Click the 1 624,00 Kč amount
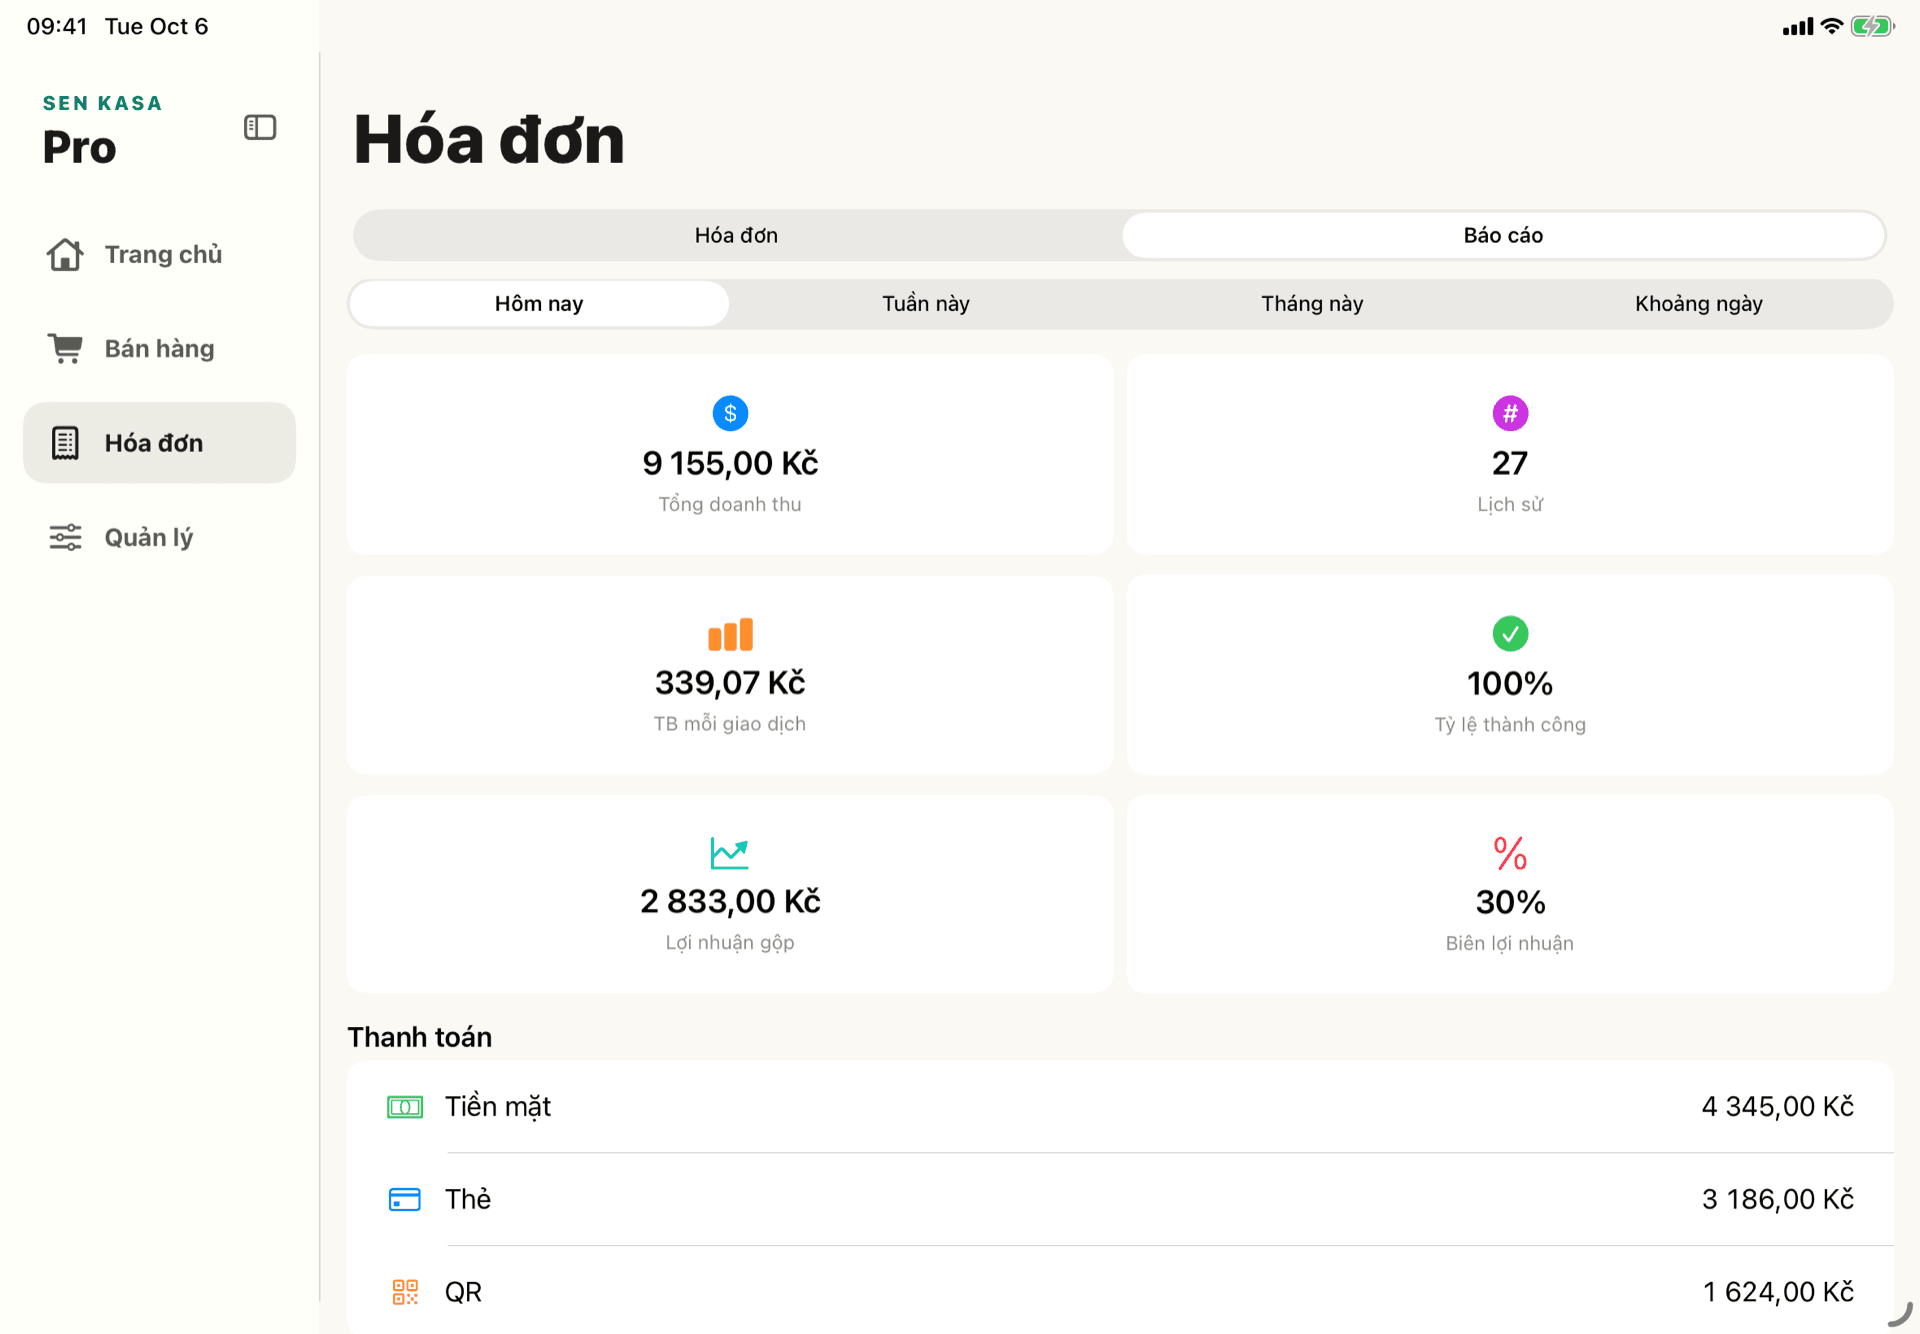This screenshot has height=1334, width=1920. pyautogui.click(x=1778, y=1292)
